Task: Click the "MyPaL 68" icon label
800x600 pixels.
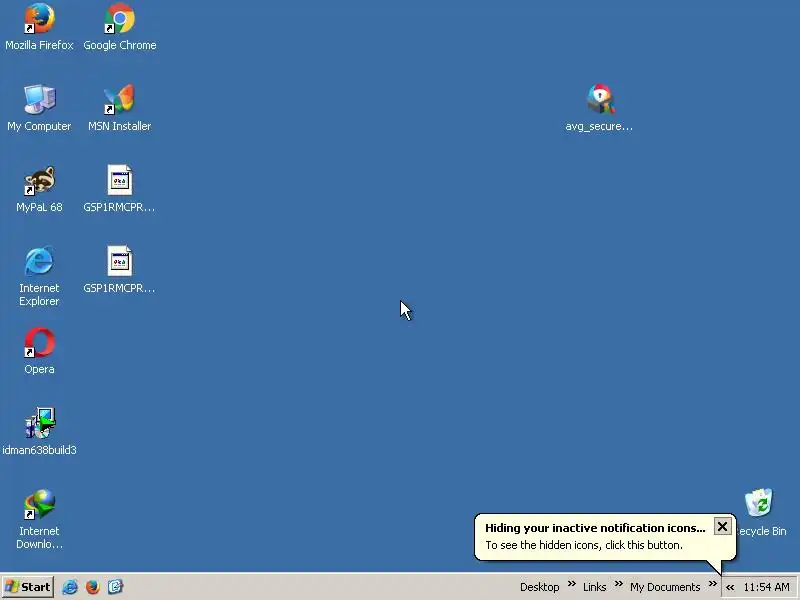Action: pos(39,207)
